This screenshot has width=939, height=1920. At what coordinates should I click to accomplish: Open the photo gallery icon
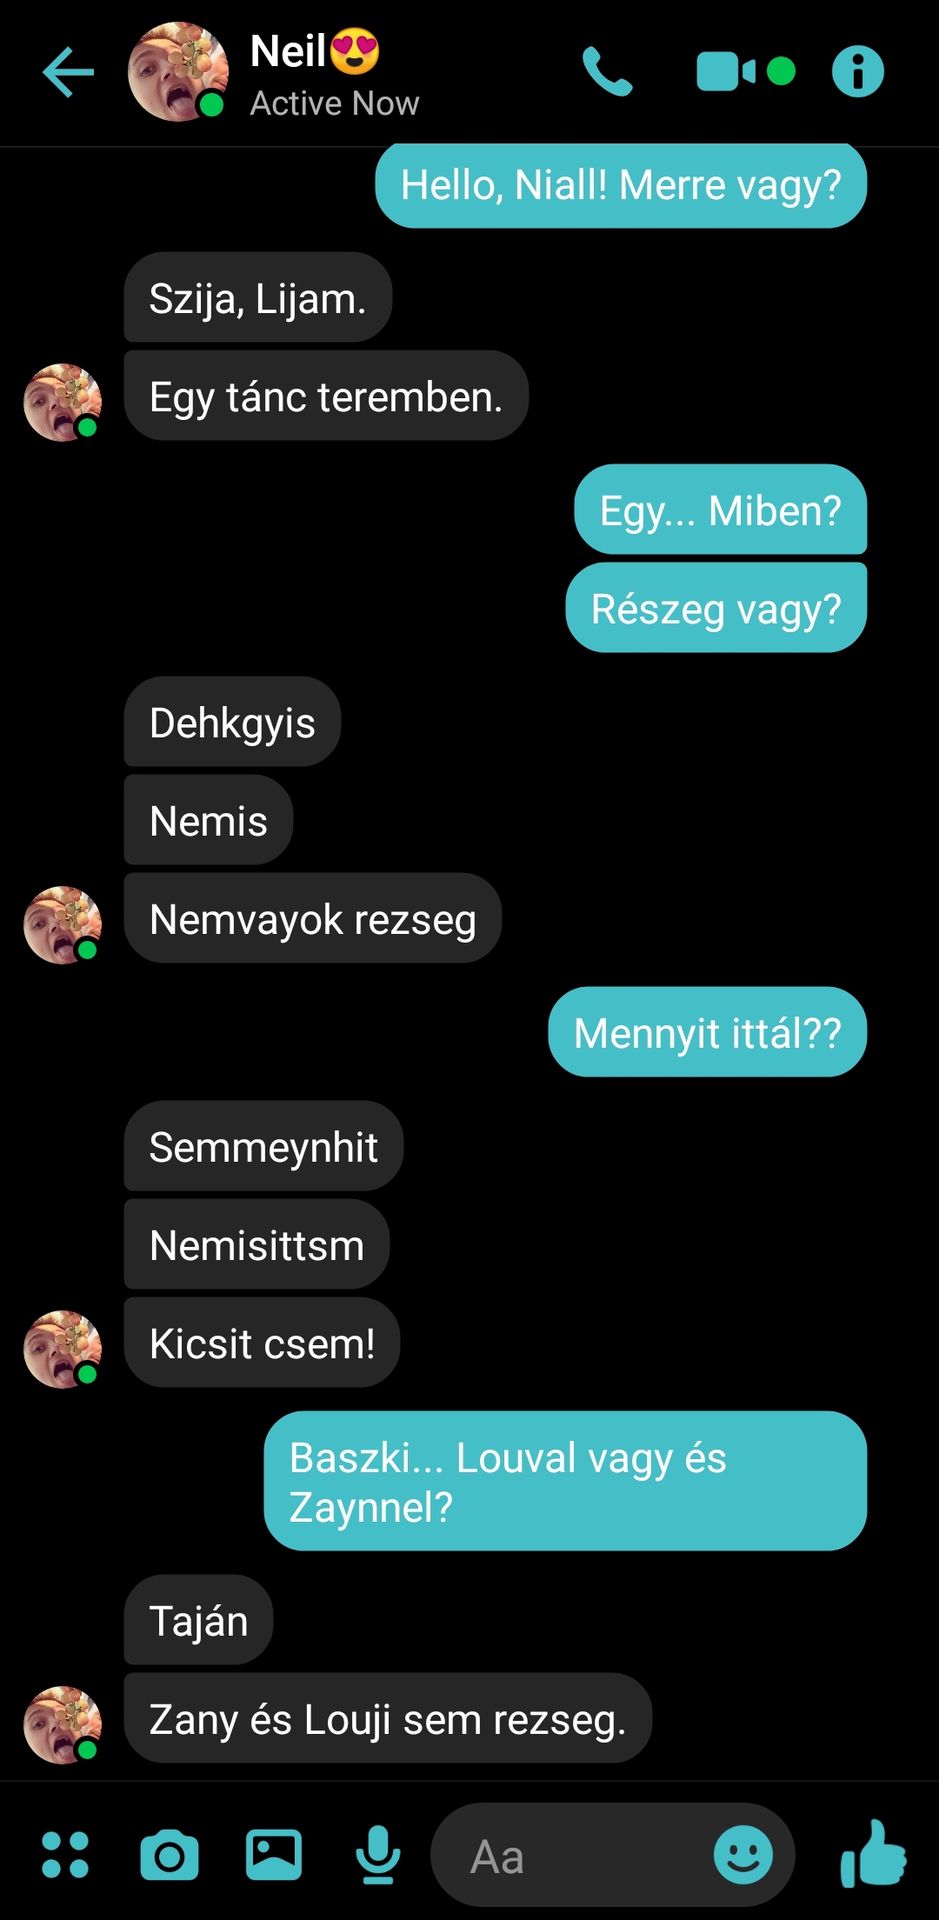[x=274, y=1855]
